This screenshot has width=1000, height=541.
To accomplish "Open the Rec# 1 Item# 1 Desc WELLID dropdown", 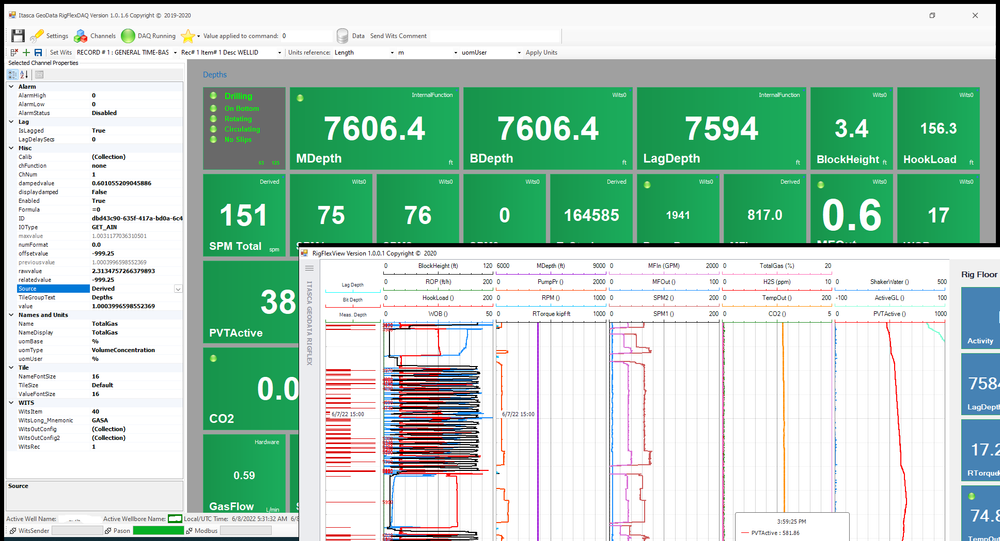I will [279, 53].
